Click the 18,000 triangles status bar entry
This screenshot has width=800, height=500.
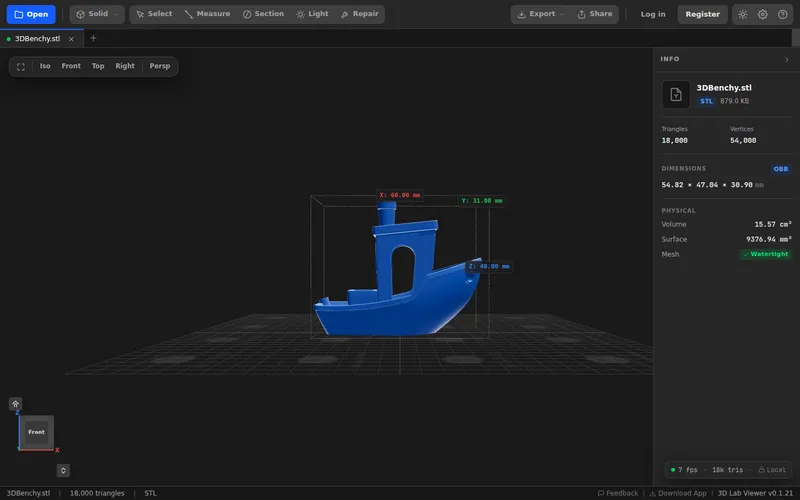pyautogui.click(x=97, y=493)
